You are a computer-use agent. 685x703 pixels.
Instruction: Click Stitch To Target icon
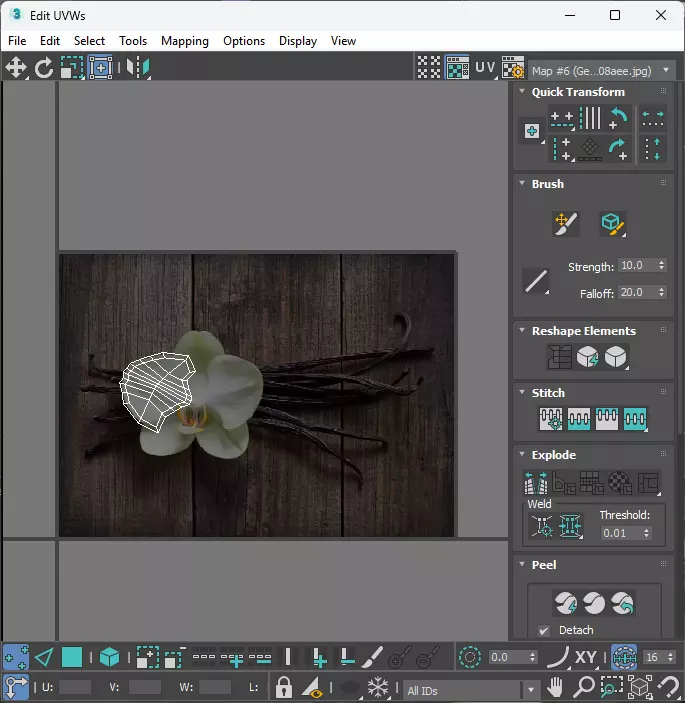click(551, 419)
